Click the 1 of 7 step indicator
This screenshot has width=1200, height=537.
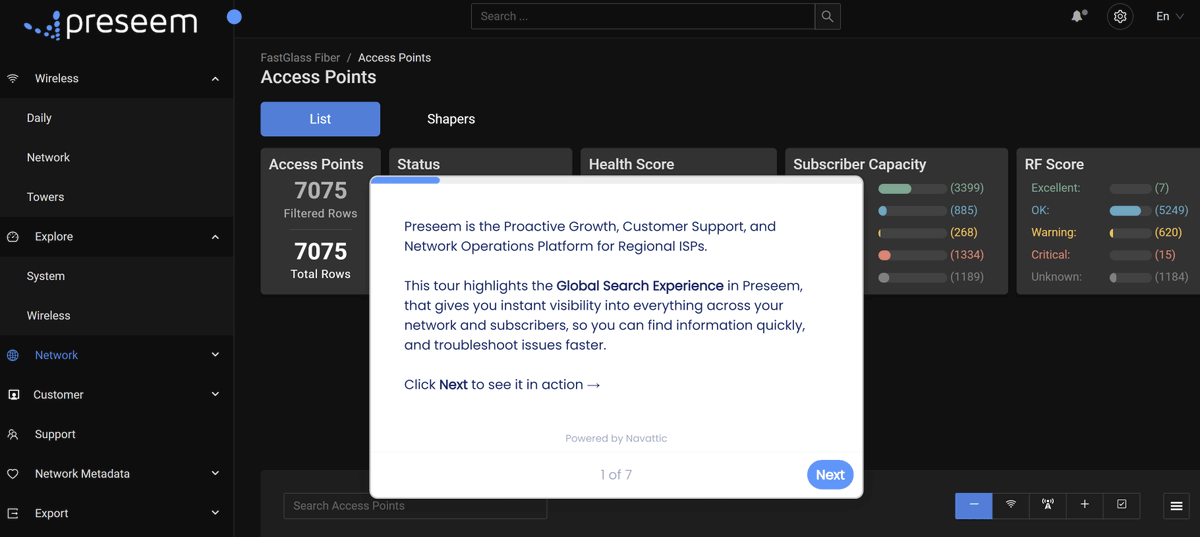(616, 475)
